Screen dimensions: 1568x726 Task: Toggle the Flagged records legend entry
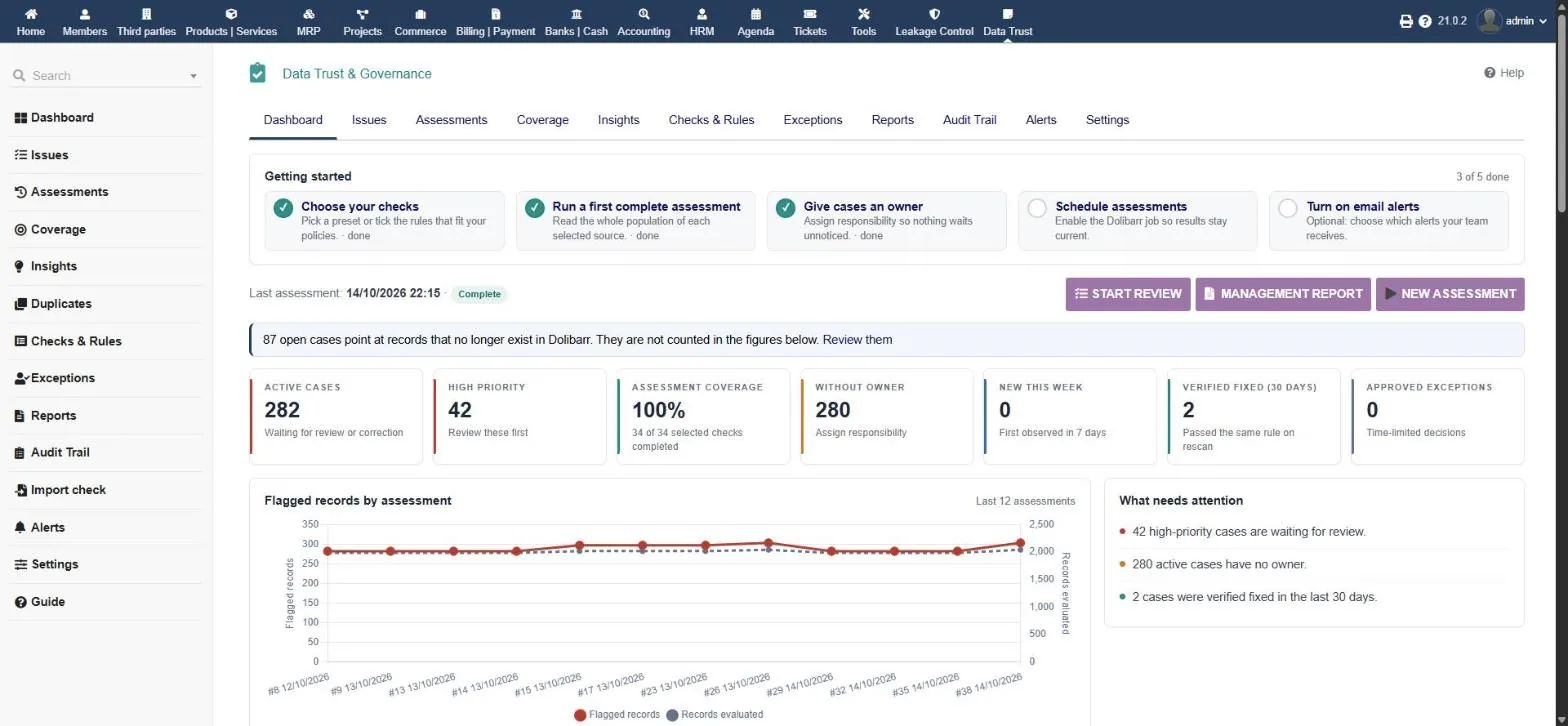click(616, 715)
